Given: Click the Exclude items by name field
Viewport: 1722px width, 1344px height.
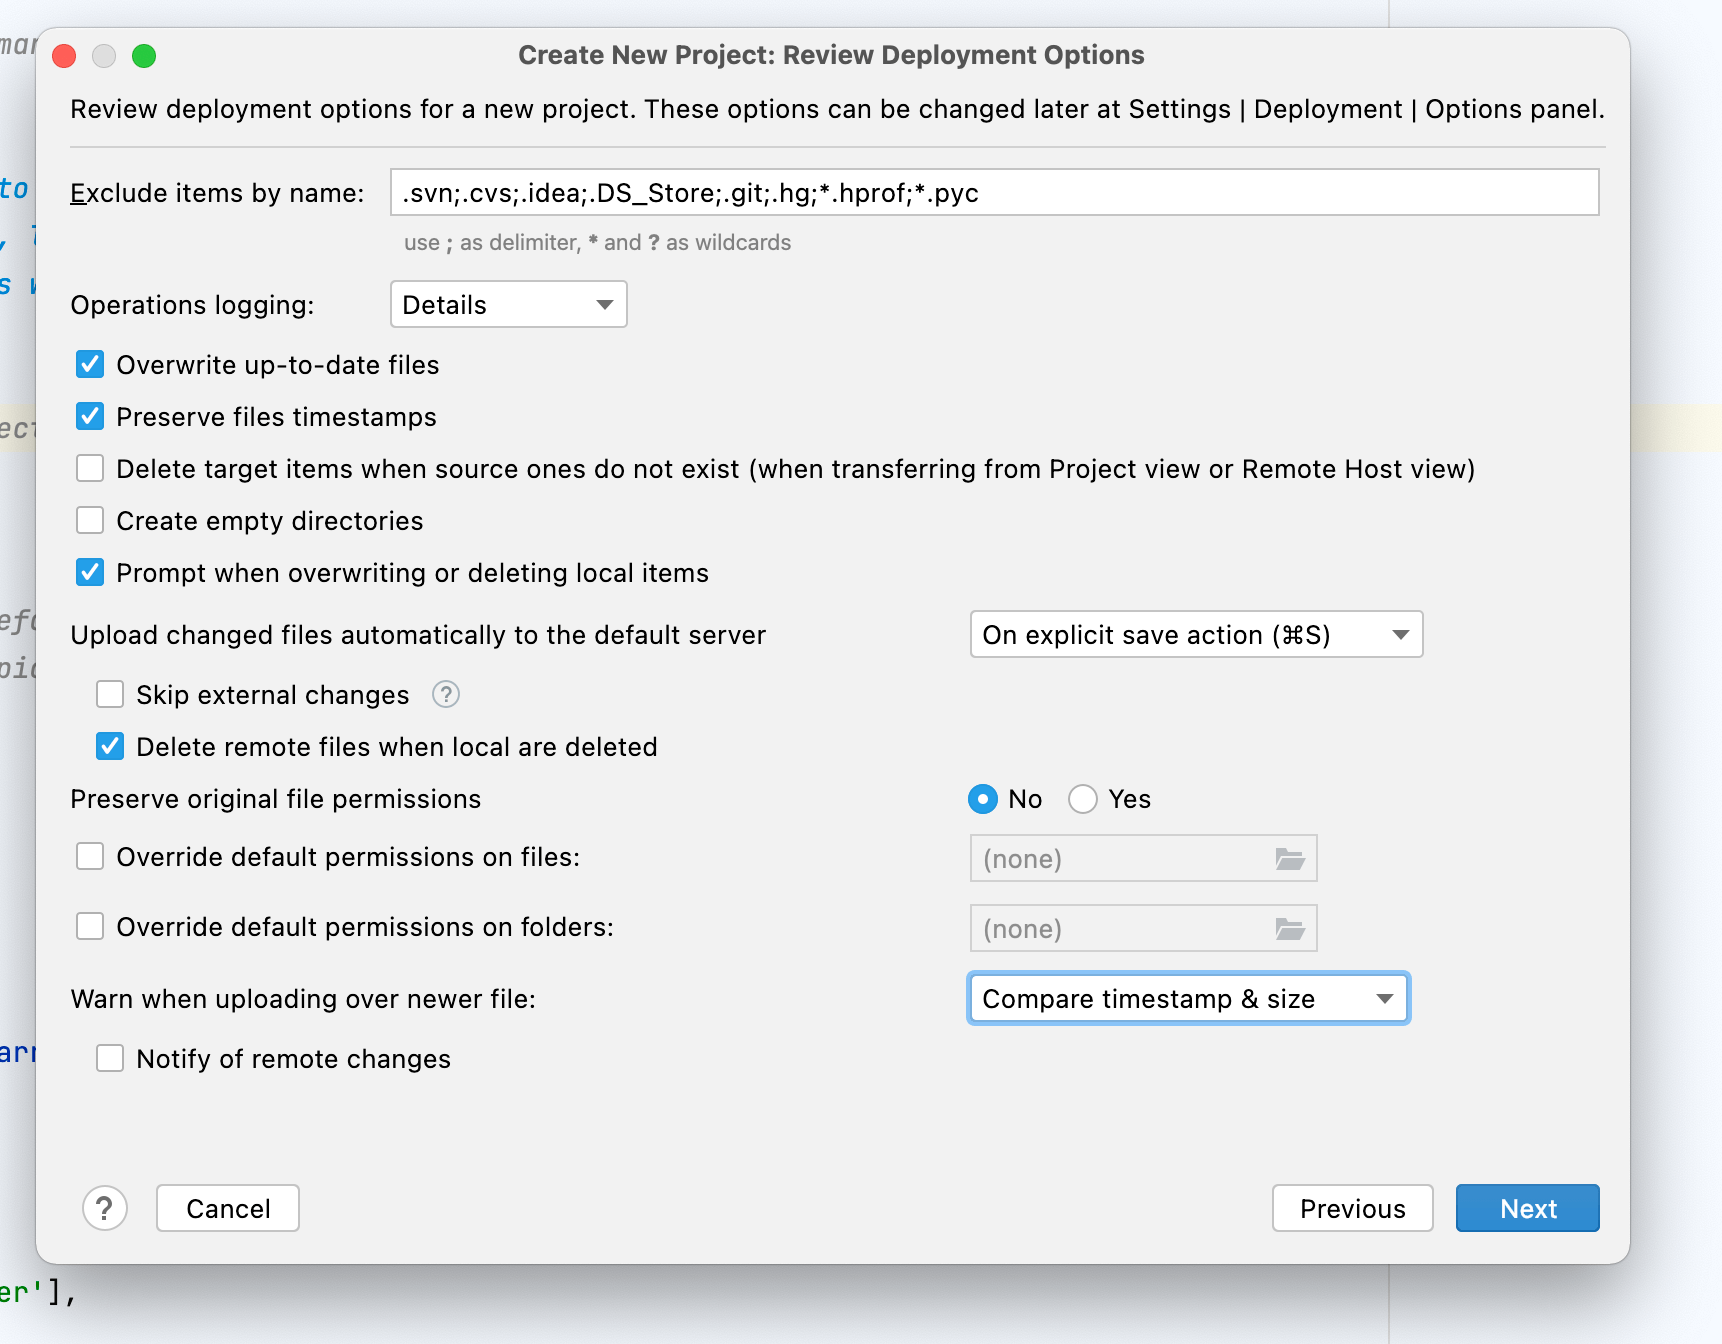Looking at the screenshot, I should click(994, 192).
